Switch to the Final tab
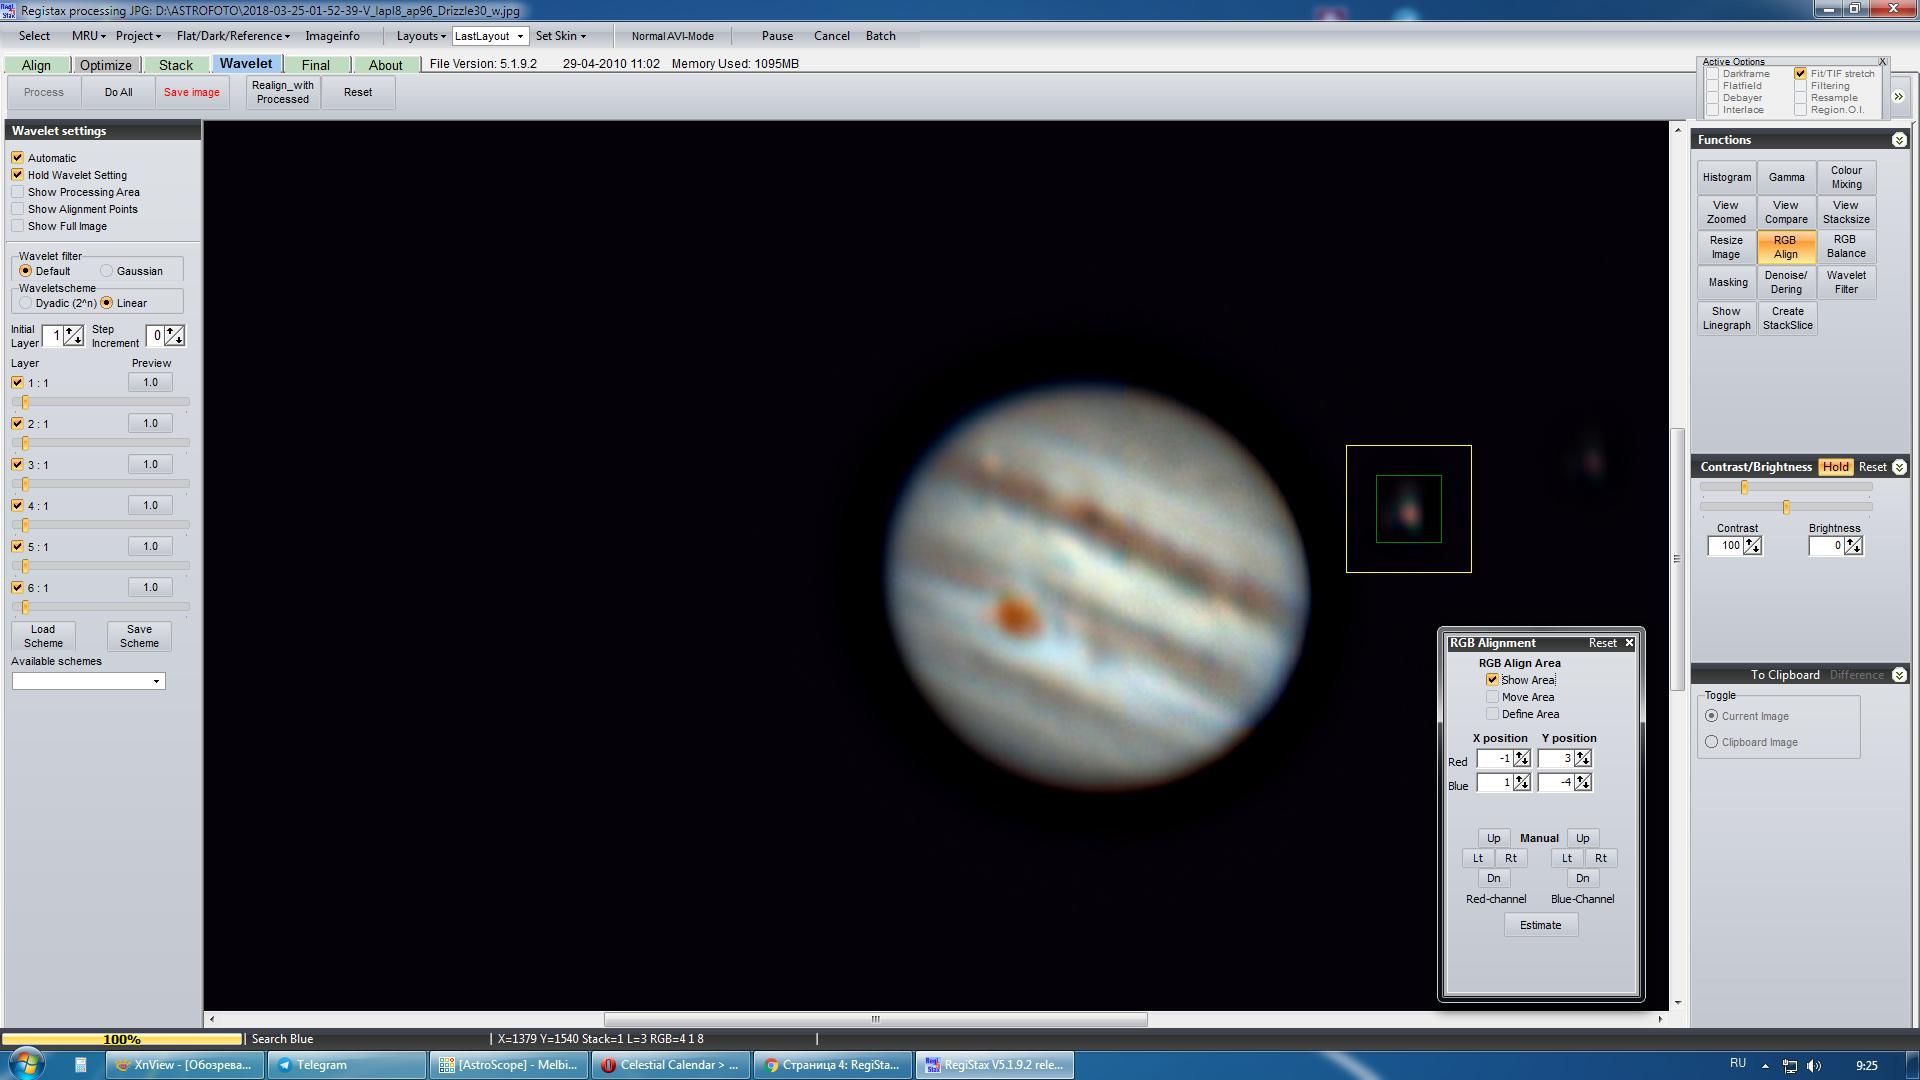 (x=315, y=65)
